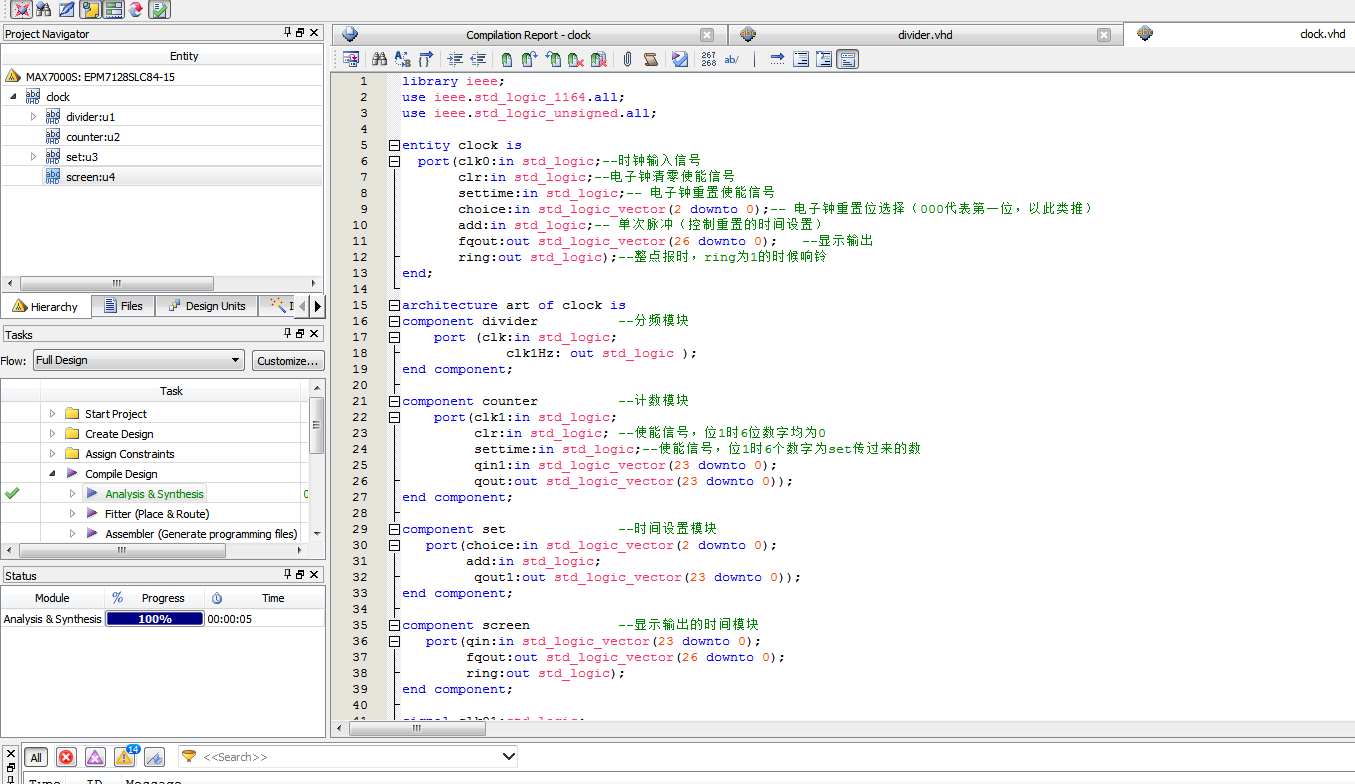The width and height of the screenshot is (1355, 784).
Task: Show critical warnings with purple triangle filter
Action: coord(95,757)
